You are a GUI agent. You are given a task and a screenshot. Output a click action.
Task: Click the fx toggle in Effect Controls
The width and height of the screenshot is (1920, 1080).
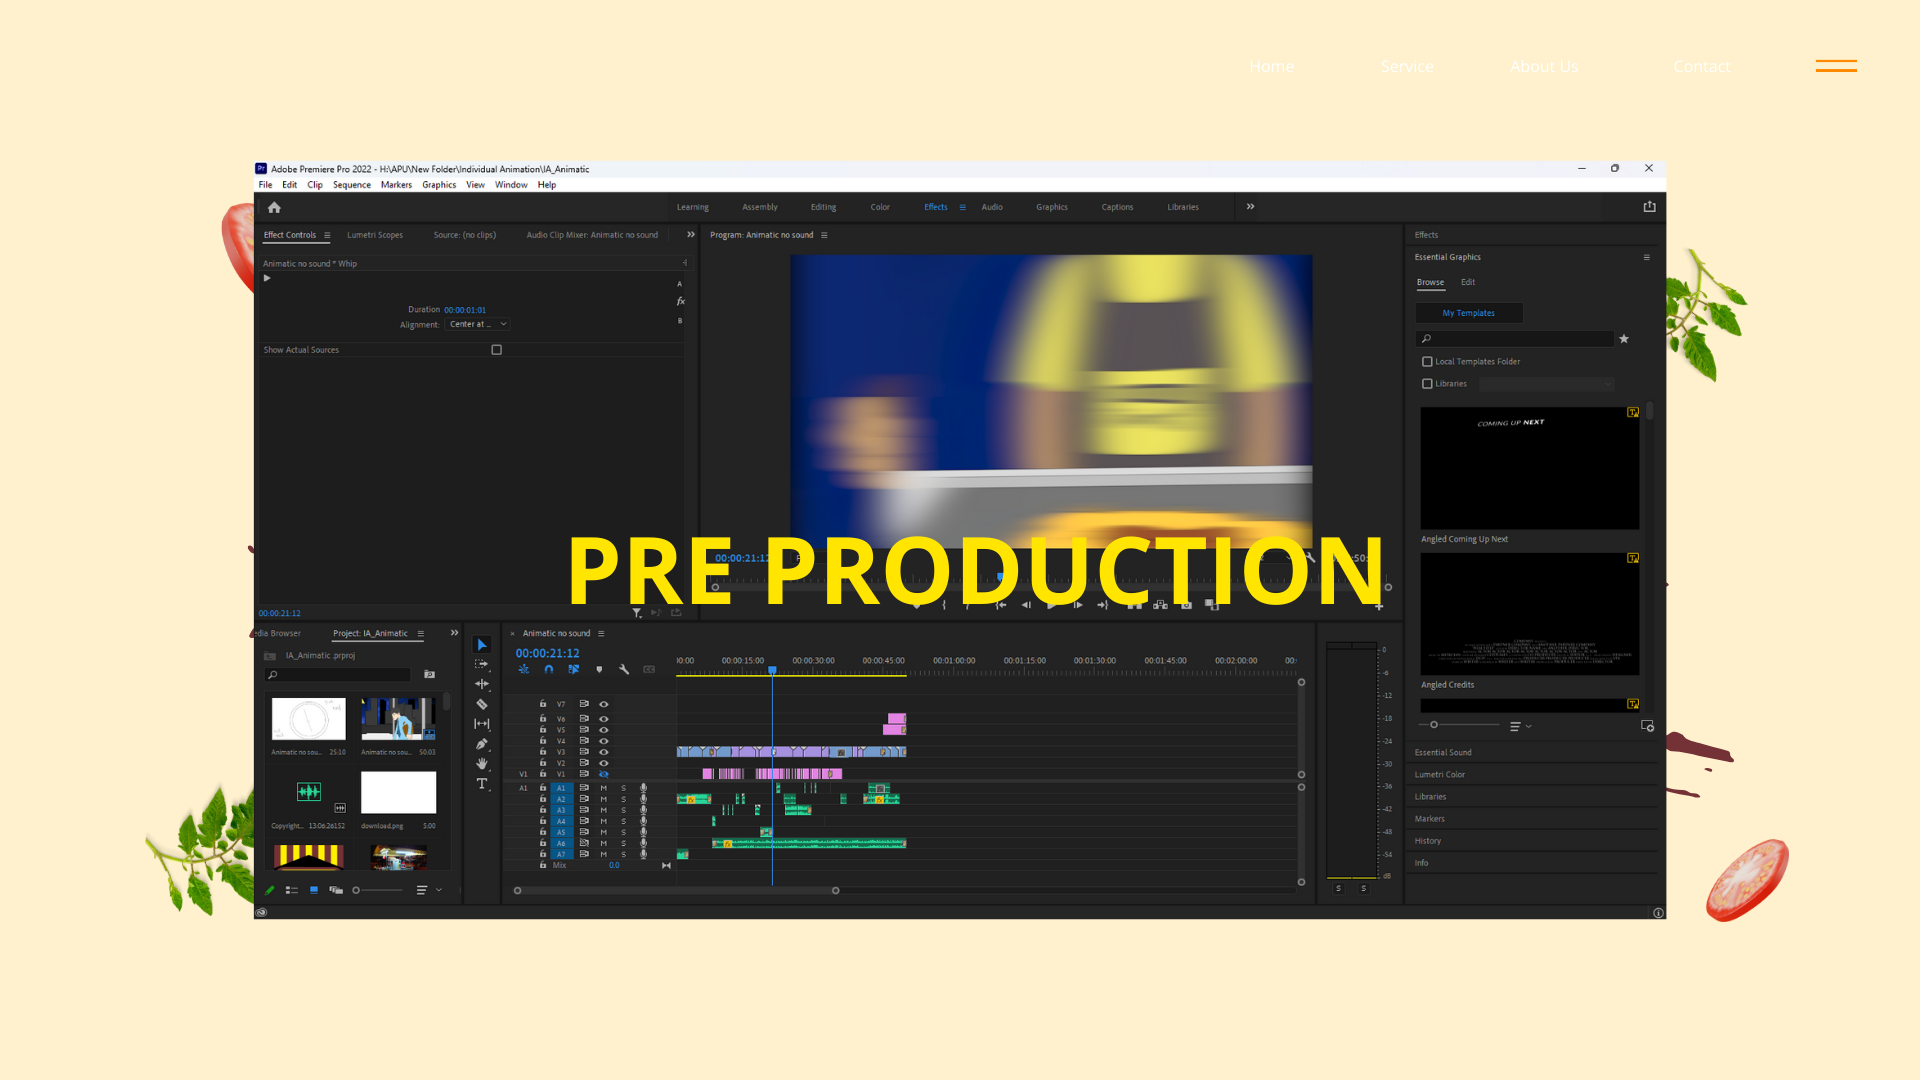tap(680, 301)
